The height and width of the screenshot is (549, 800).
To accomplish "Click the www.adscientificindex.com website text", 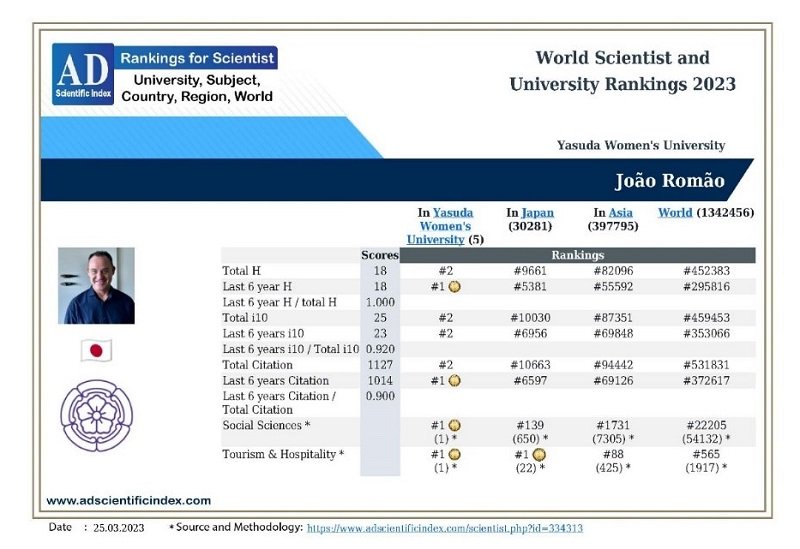I will (x=129, y=501).
